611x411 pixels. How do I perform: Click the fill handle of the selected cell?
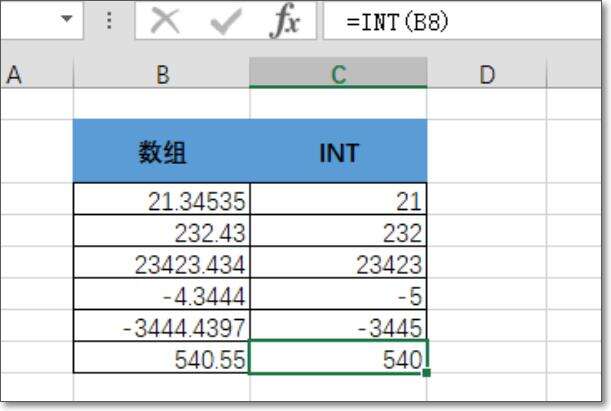coord(427,373)
